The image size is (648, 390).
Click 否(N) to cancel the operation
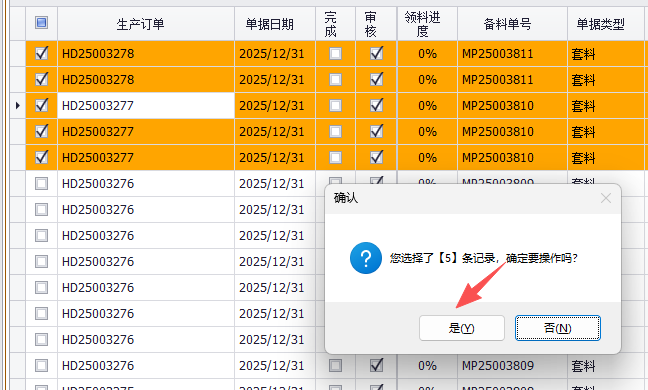pyautogui.click(x=557, y=328)
